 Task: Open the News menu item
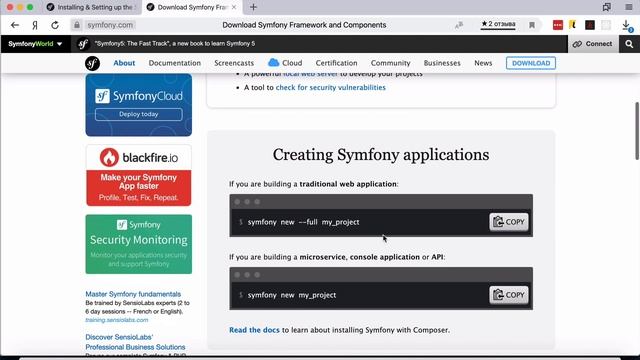point(483,63)
